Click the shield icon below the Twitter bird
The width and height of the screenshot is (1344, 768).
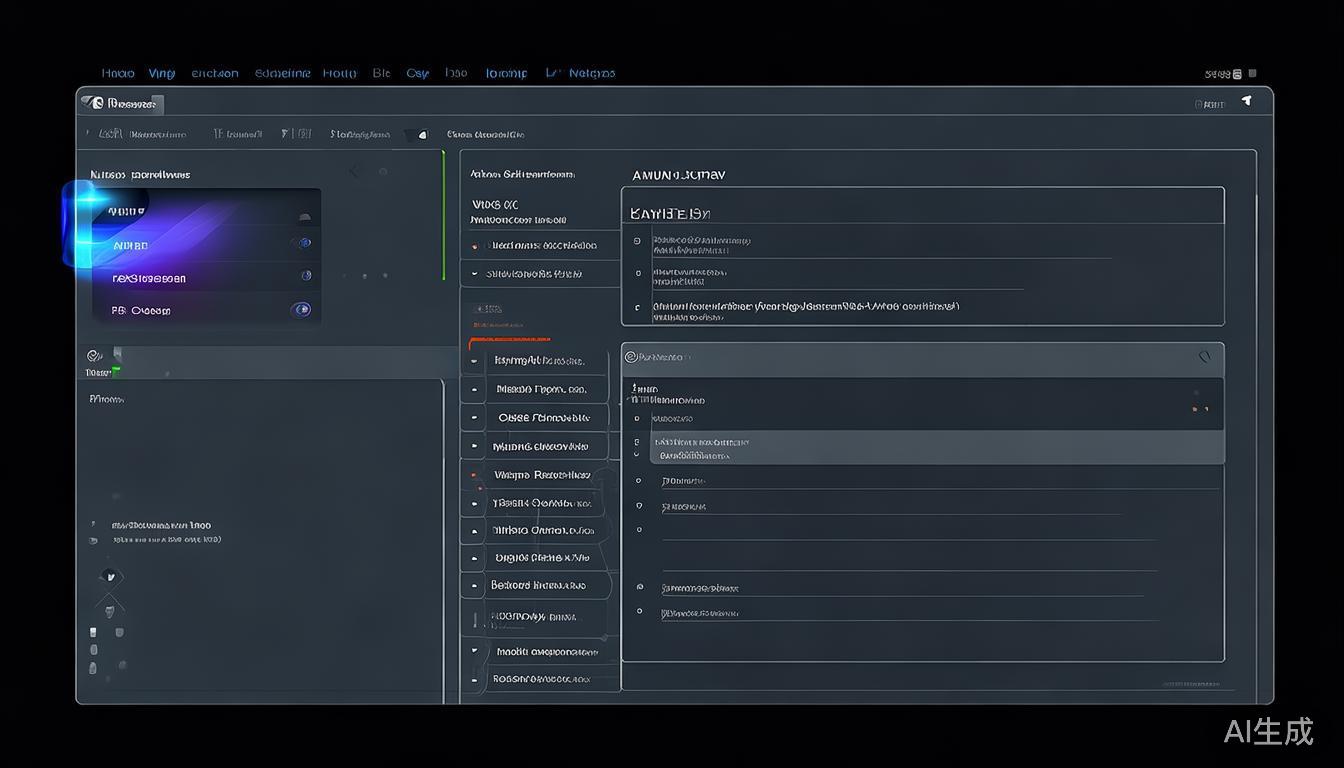[x=110, y=610]
